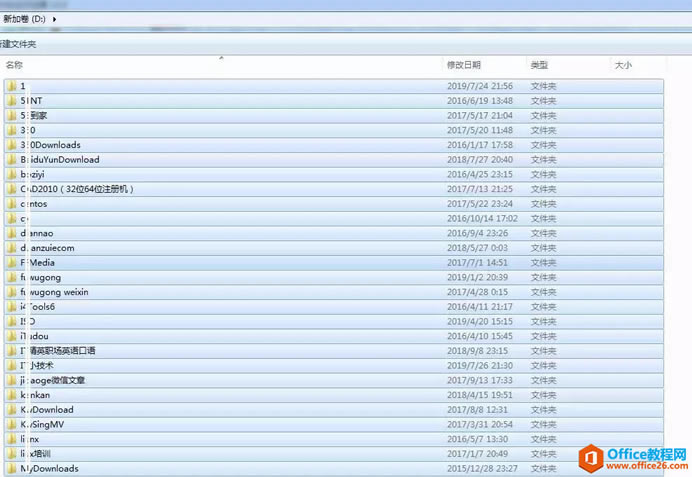Click the 新建文件夹 toolbar button
The image size is (692, 477).
pyautogui.click(x=18, y=44)
